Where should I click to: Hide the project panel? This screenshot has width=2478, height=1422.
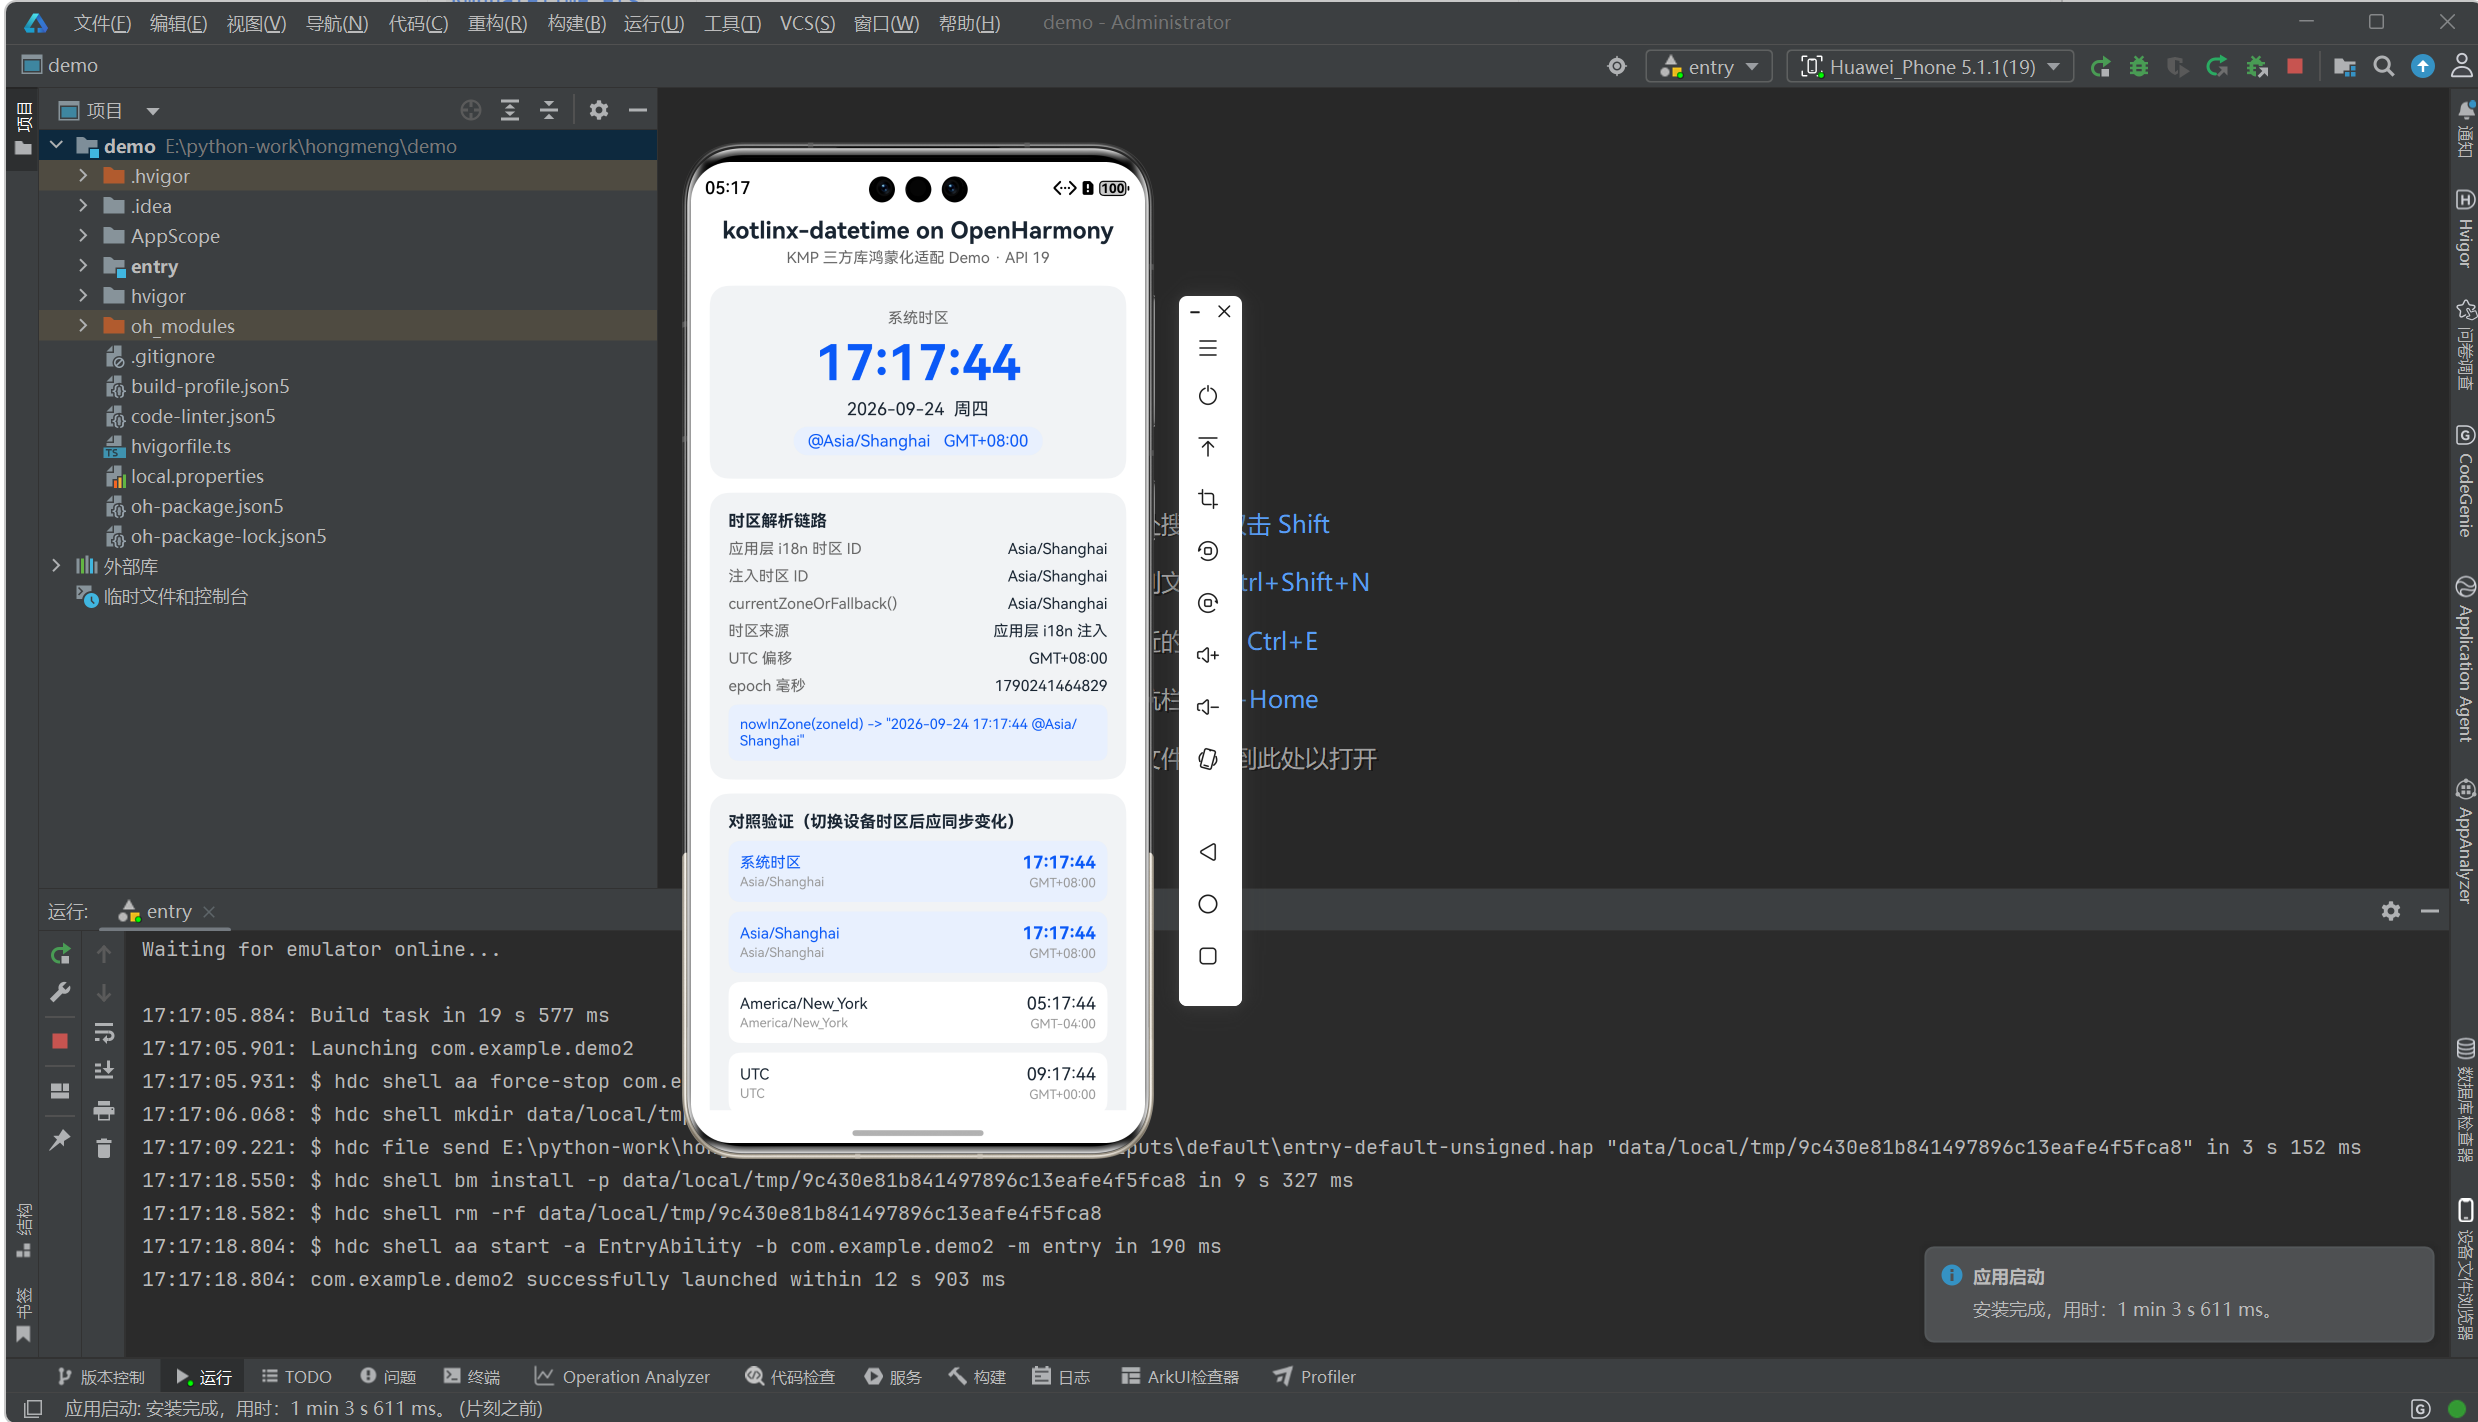tap(638, 111)
